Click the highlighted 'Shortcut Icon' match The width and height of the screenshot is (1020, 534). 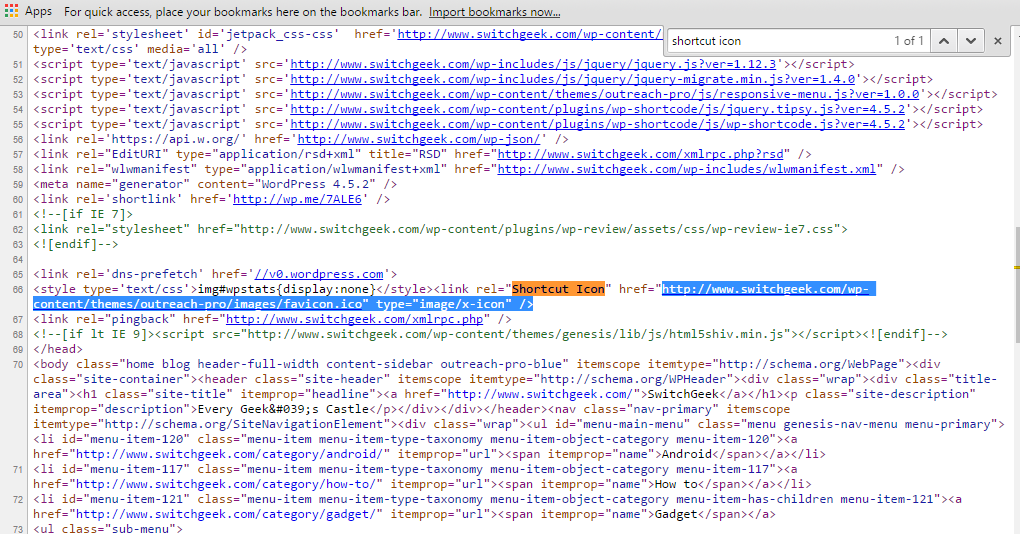pos(558,289)
